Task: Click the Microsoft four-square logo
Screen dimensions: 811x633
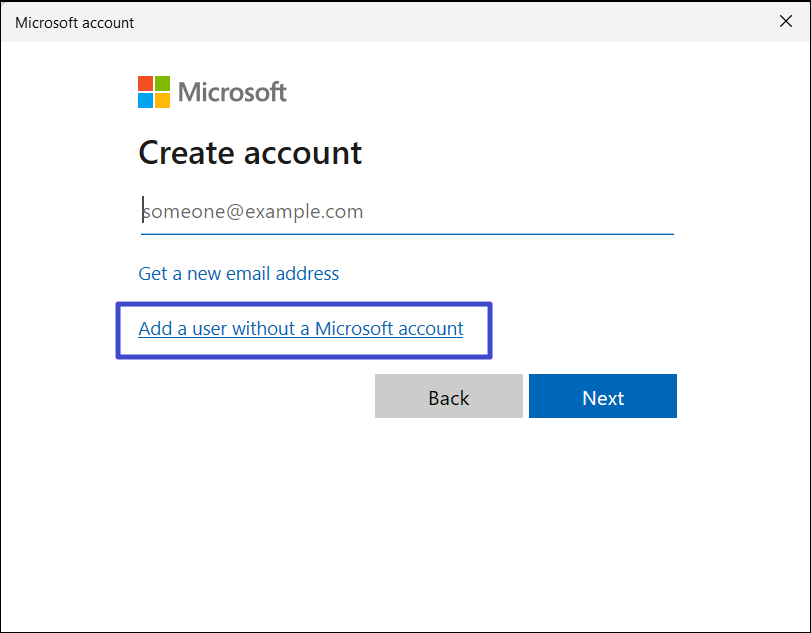Action: point(154,92)
